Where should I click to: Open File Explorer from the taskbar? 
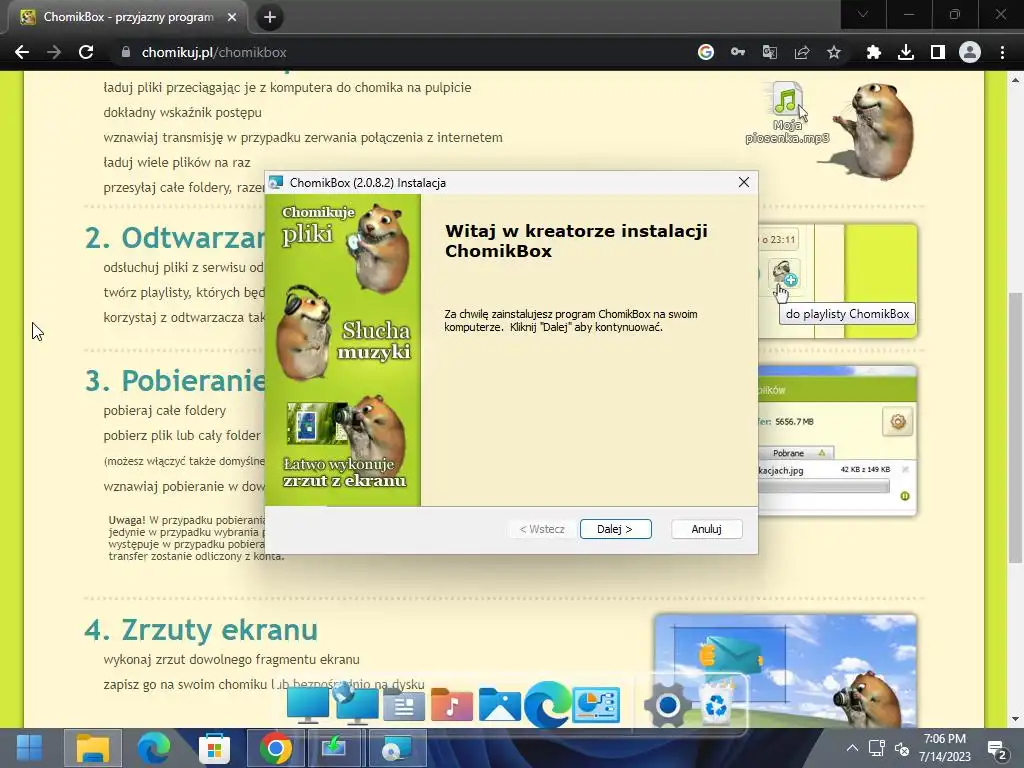[93, 748]
